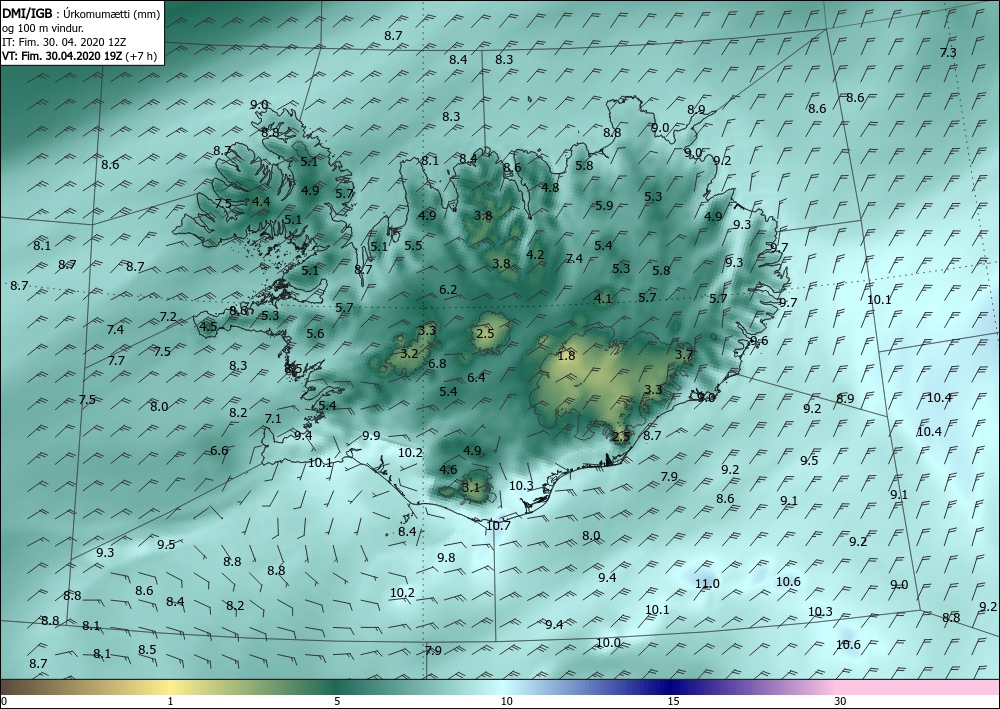The height and width of the screenshot is (709, 1000).
Task: Click the 1 label on the color scale
Action: tap(170, 701)
